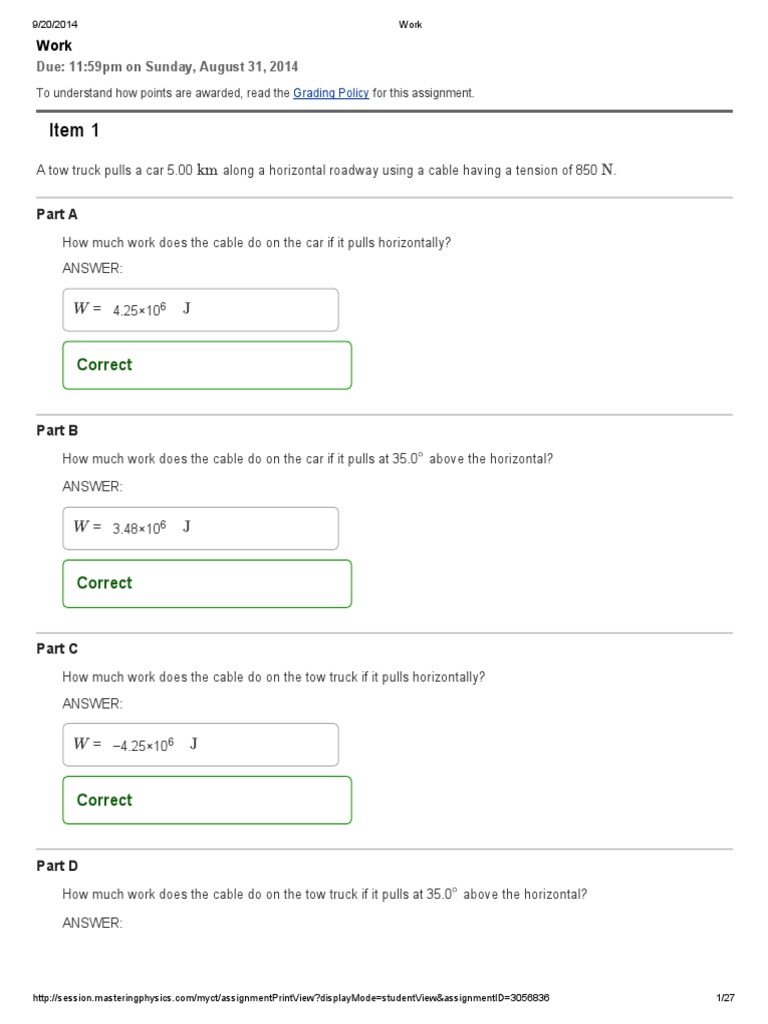Image resolution: width=768 pixels, height=1024 pixels.
Task: Click the Part B heading
Action: [57, 431]
